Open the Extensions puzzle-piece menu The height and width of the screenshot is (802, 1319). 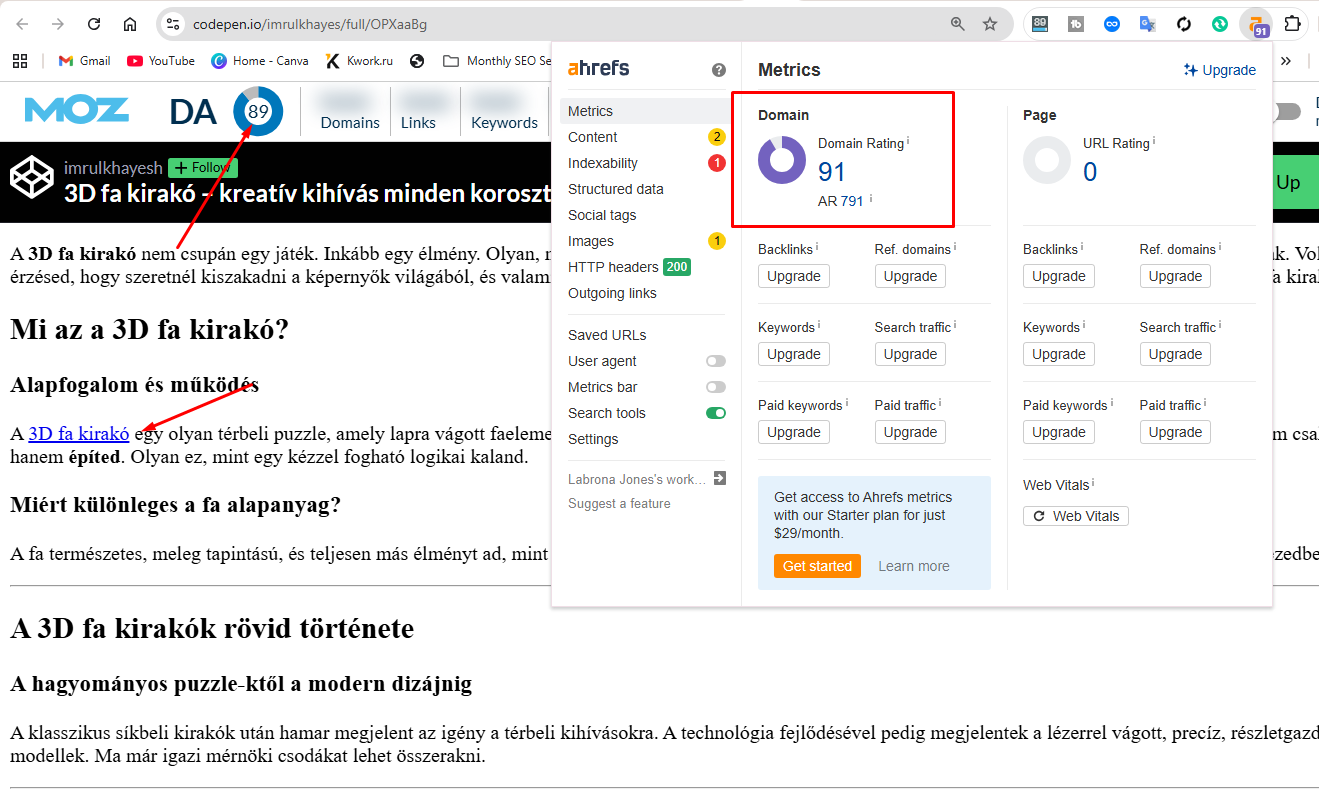[1293, 24]
